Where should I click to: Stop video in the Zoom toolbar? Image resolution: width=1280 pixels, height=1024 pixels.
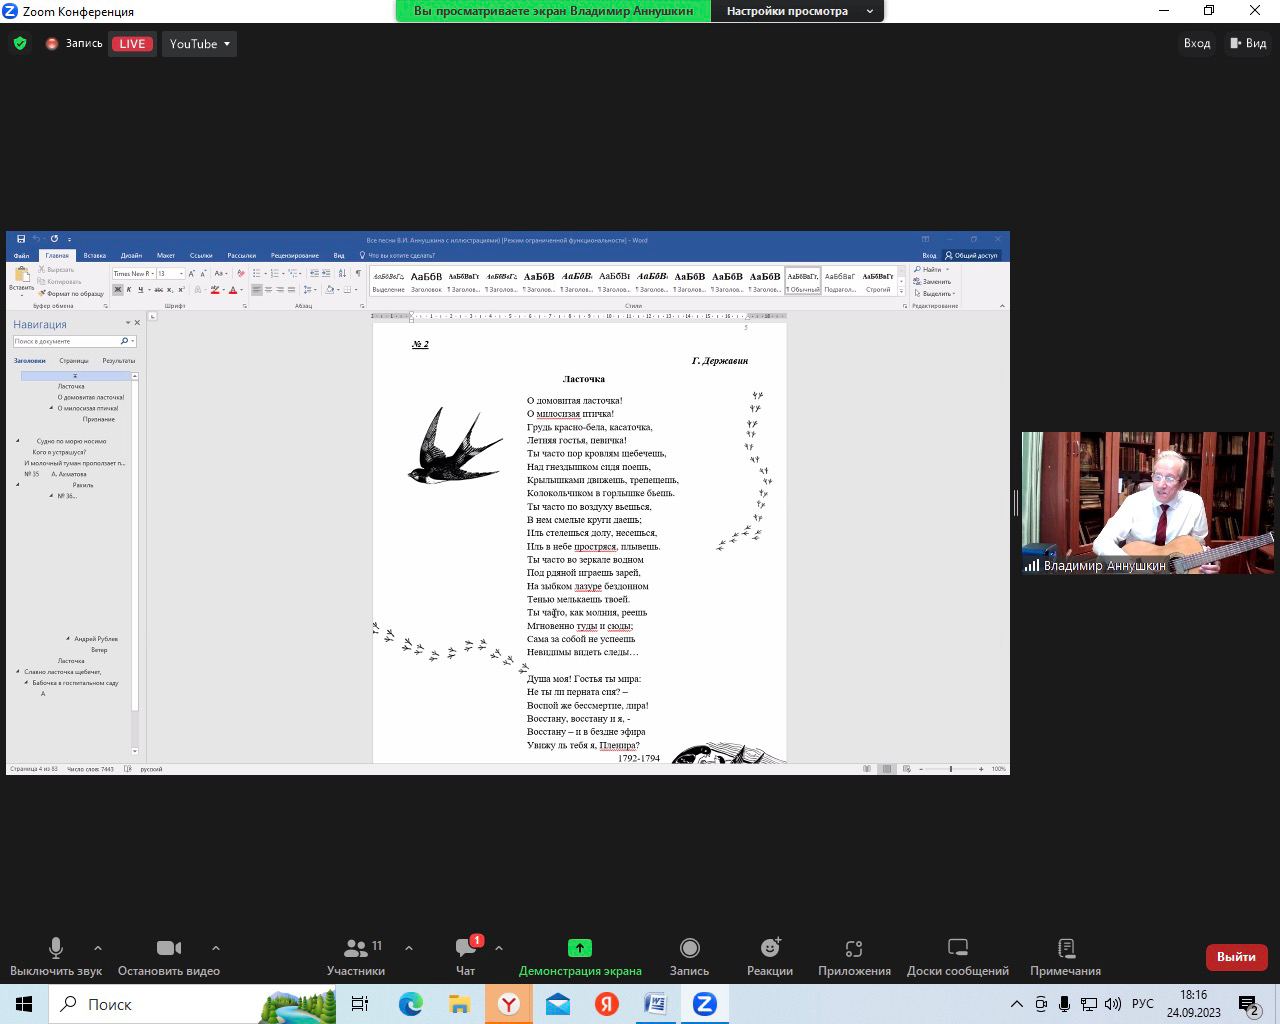(169, 957)
